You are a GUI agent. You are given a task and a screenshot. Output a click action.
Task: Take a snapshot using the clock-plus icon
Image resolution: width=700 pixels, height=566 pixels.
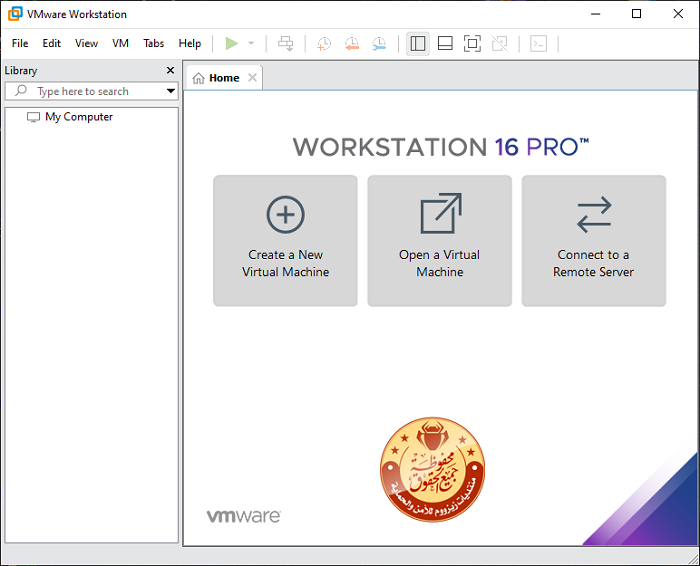click(x=324, y=43)
